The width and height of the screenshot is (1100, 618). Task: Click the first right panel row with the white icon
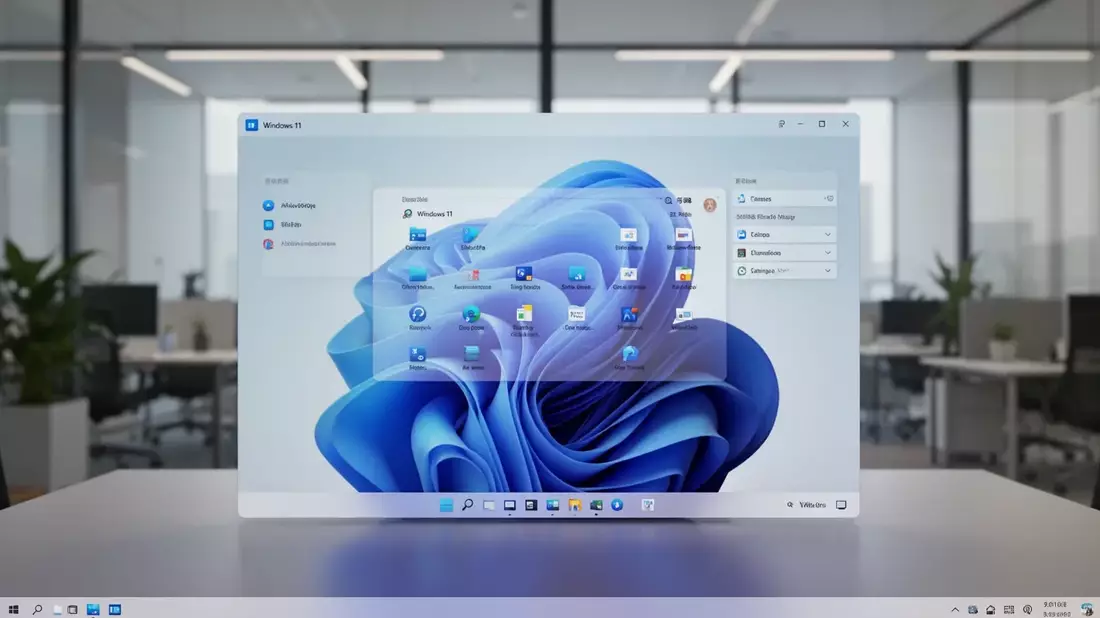[x=784, y=199]
